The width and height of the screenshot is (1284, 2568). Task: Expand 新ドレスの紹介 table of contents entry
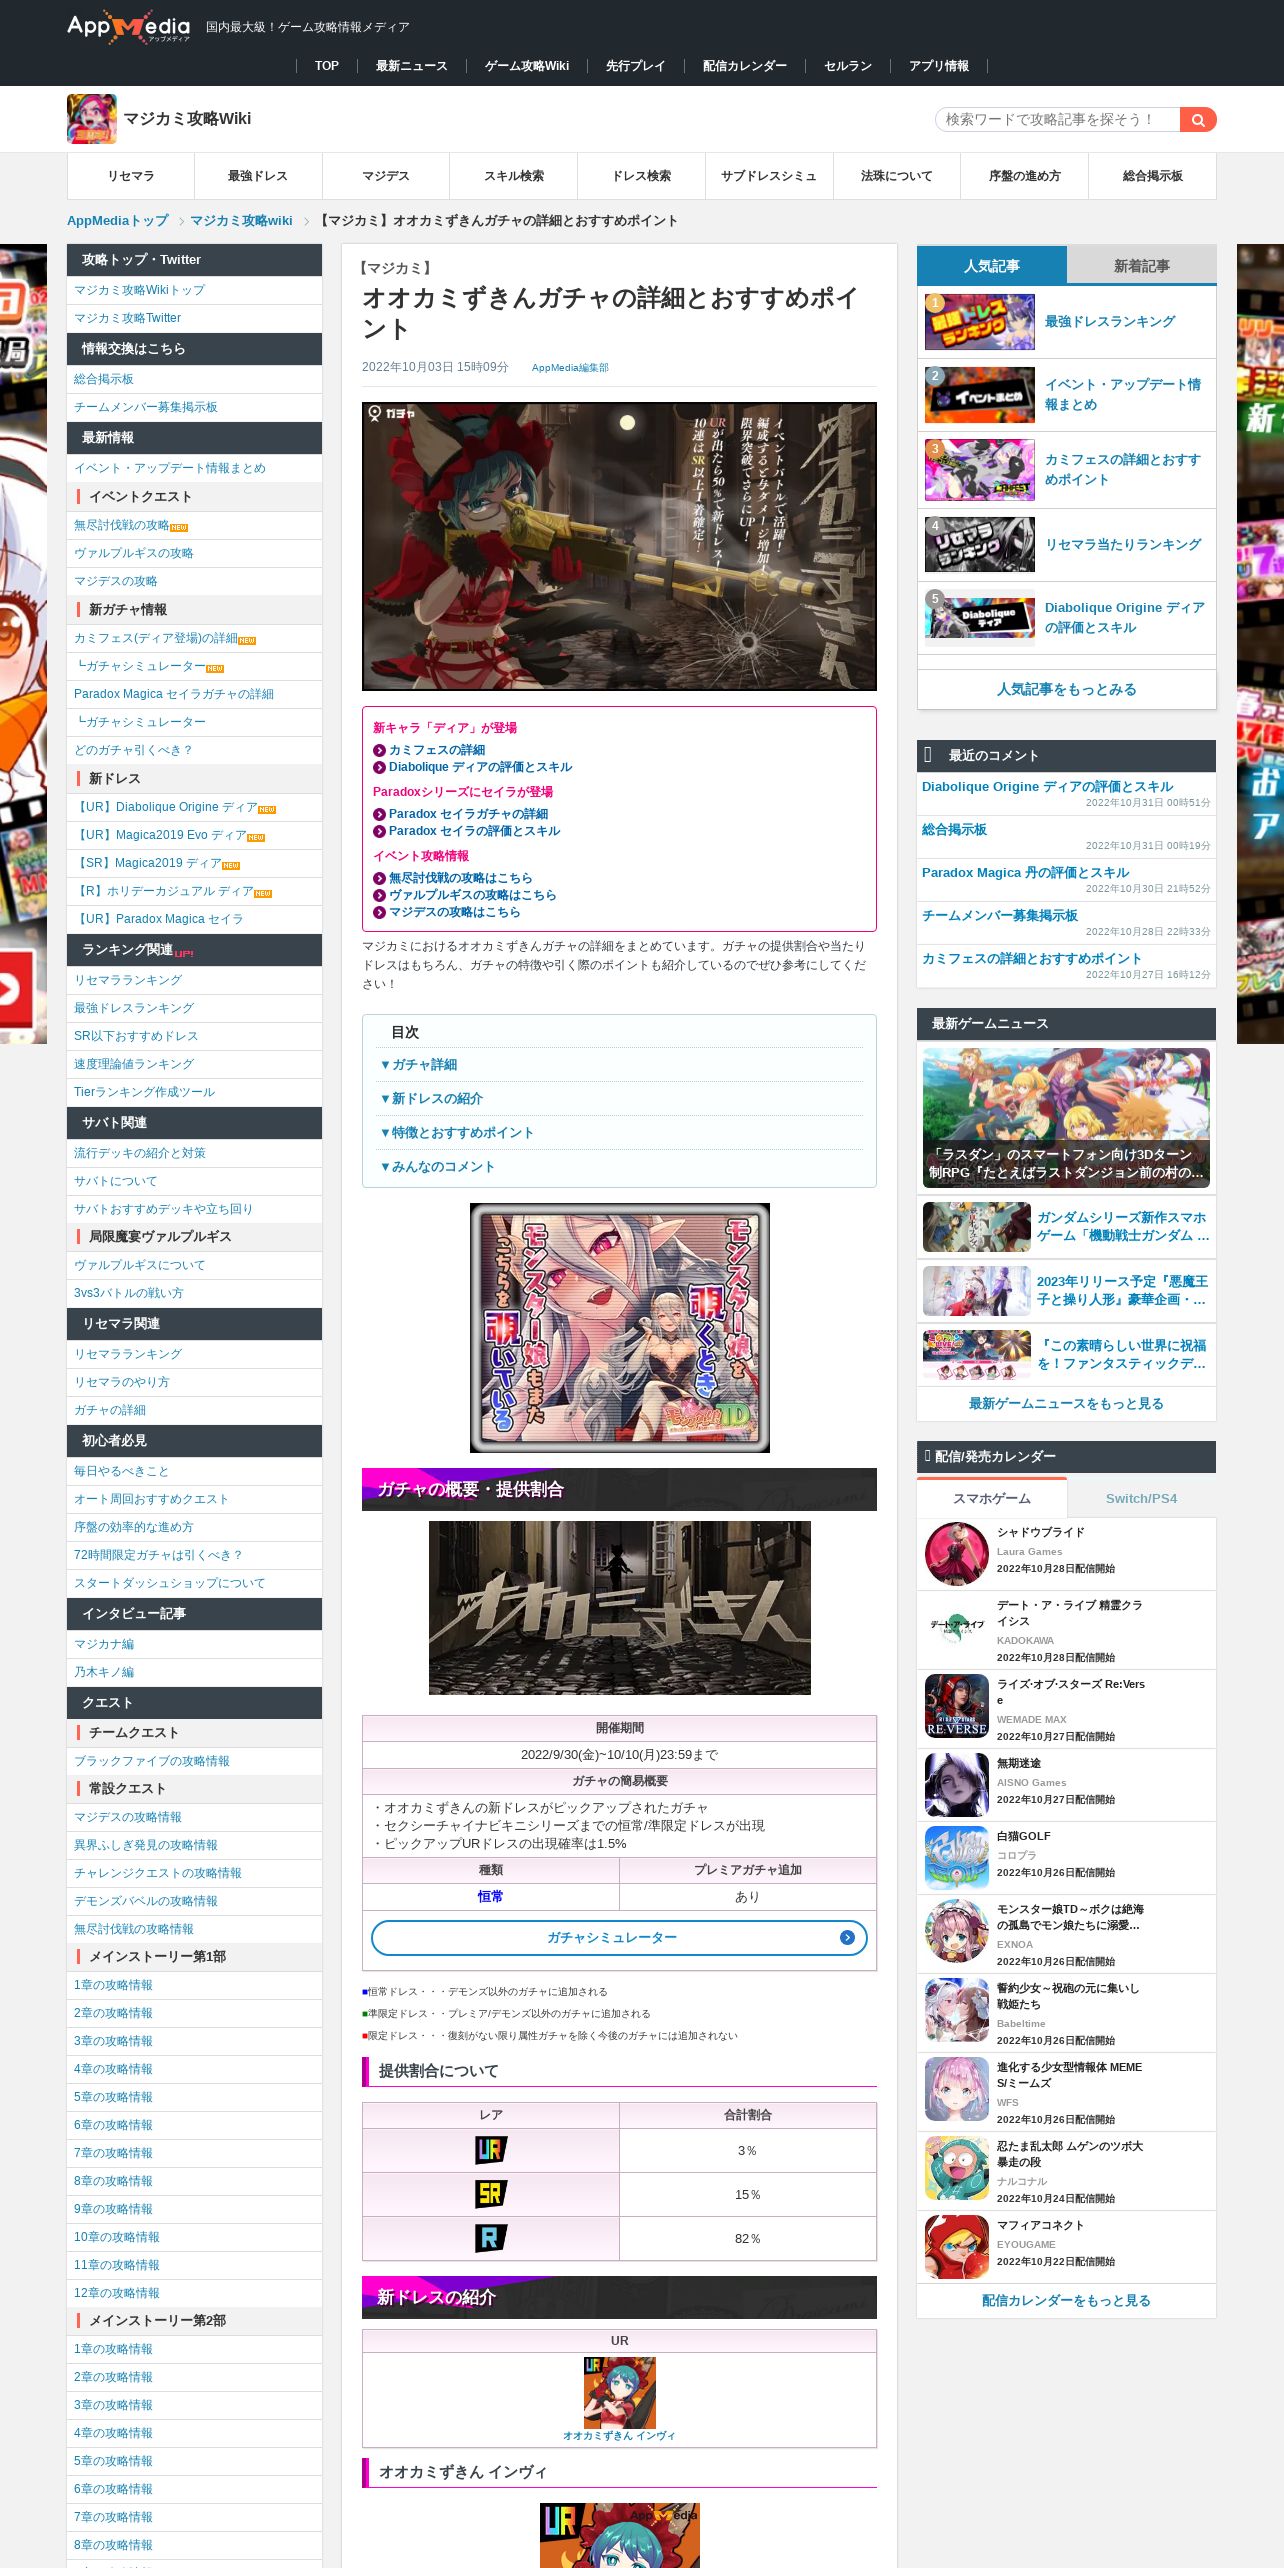point(432,1099)
